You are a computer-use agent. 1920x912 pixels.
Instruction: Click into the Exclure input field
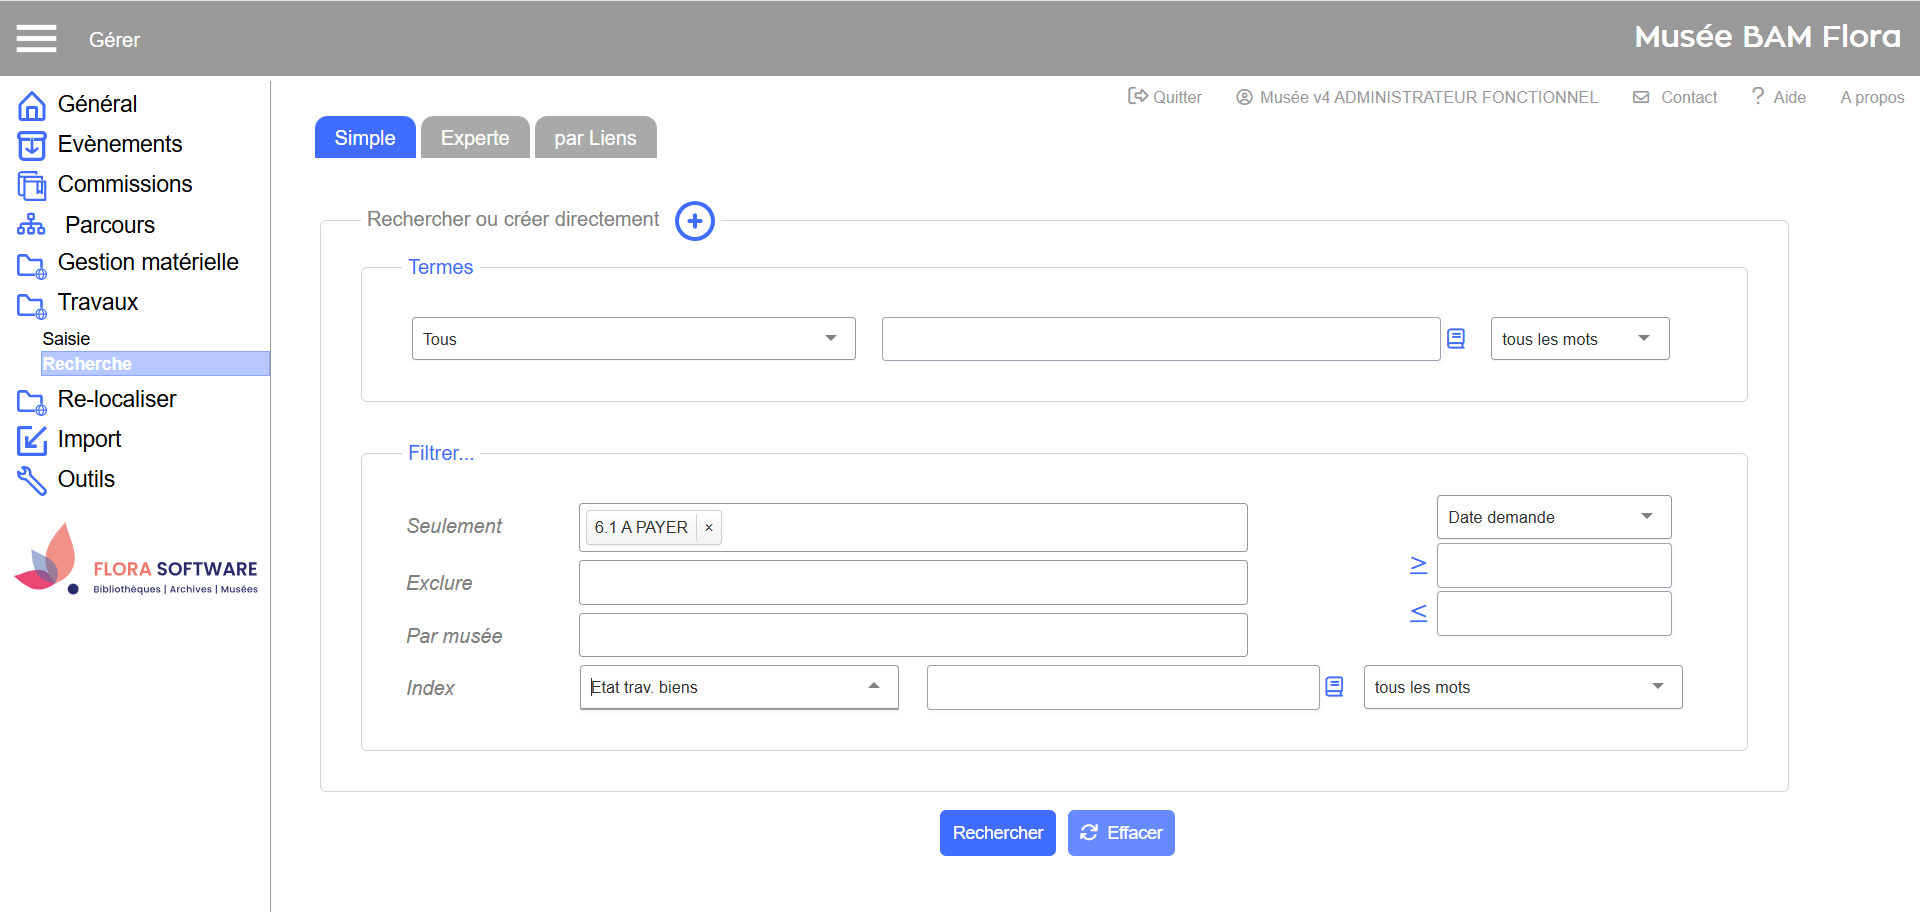(x=912, y=583)
